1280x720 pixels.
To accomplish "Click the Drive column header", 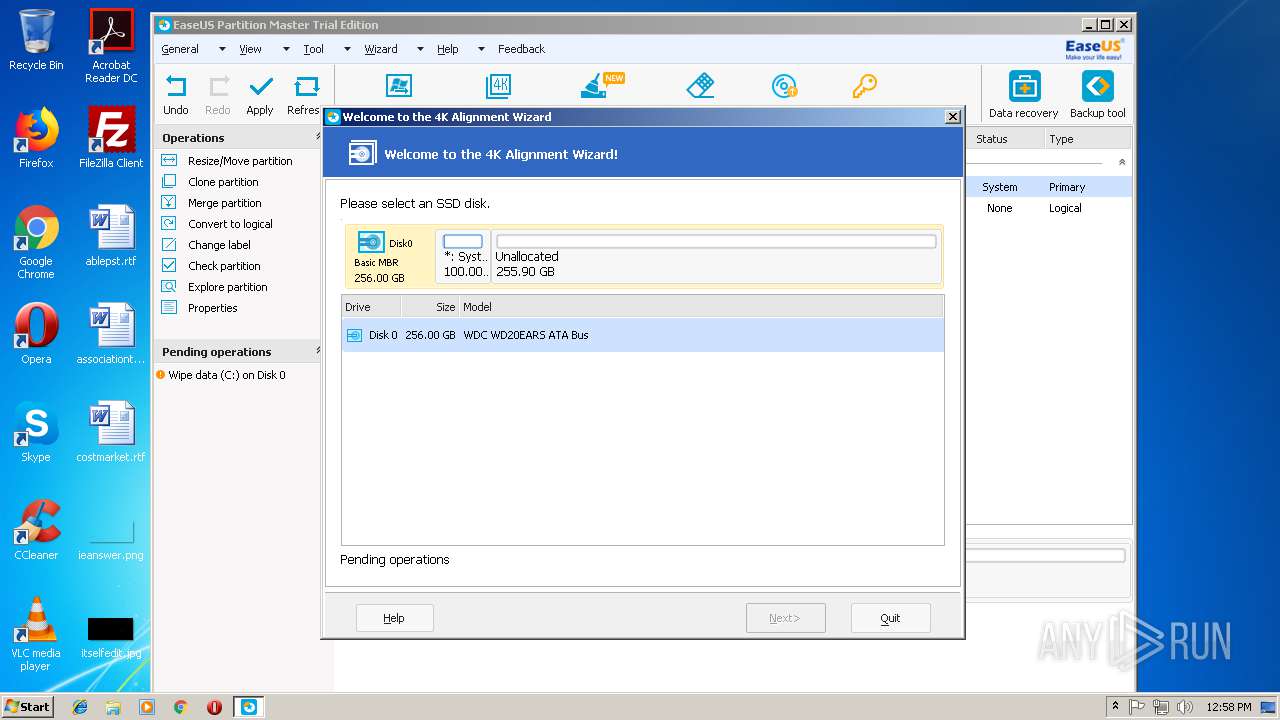I will tap(371, 307).
